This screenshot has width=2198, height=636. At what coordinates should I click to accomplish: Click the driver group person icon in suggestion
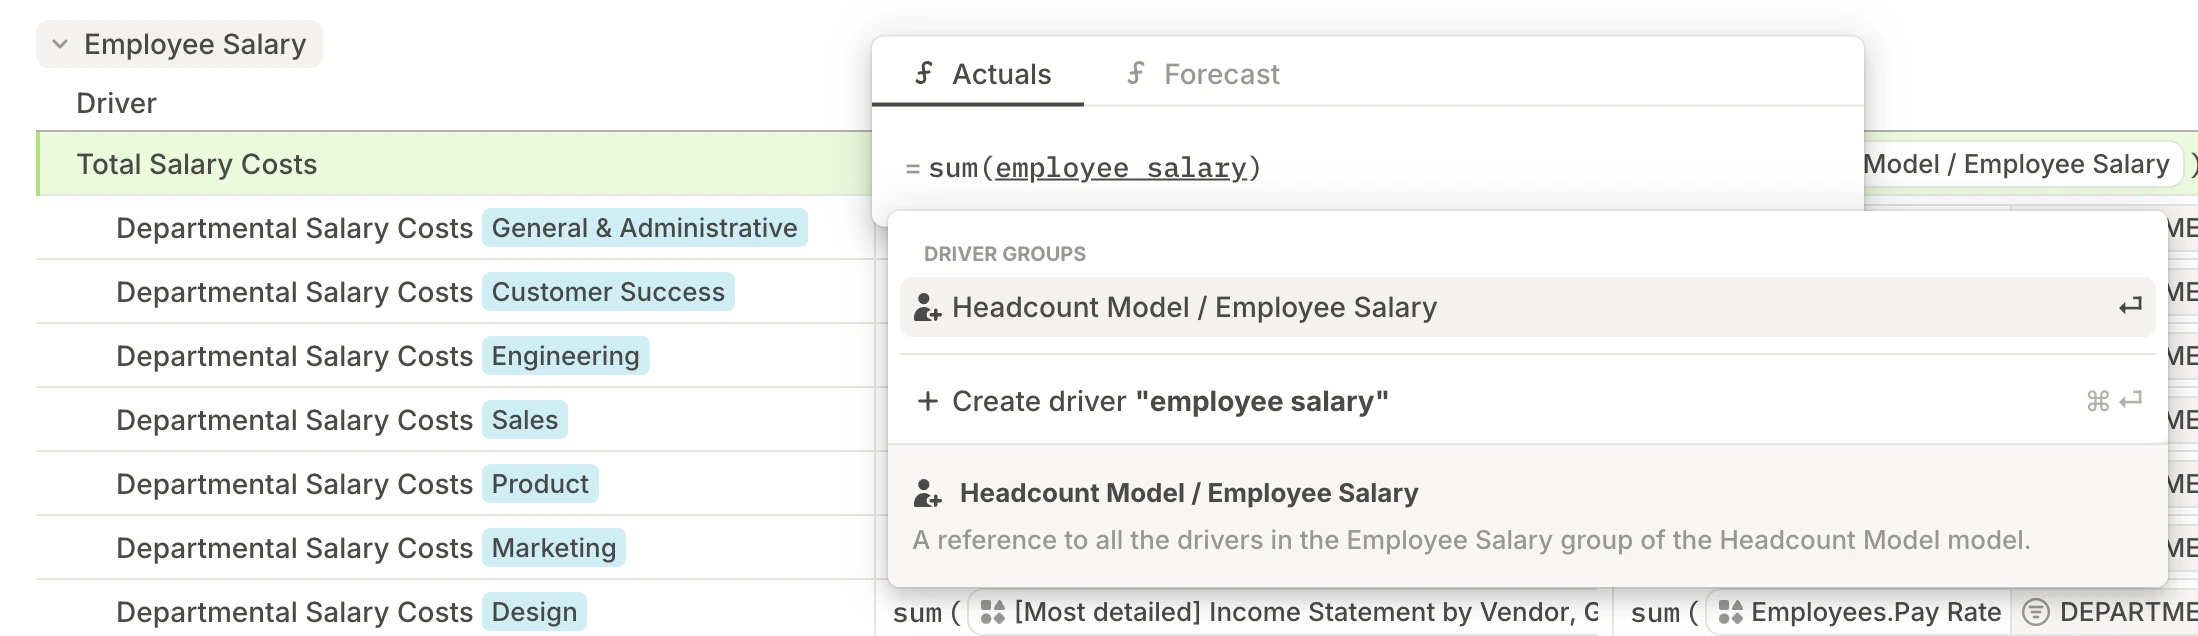[927, 308]
